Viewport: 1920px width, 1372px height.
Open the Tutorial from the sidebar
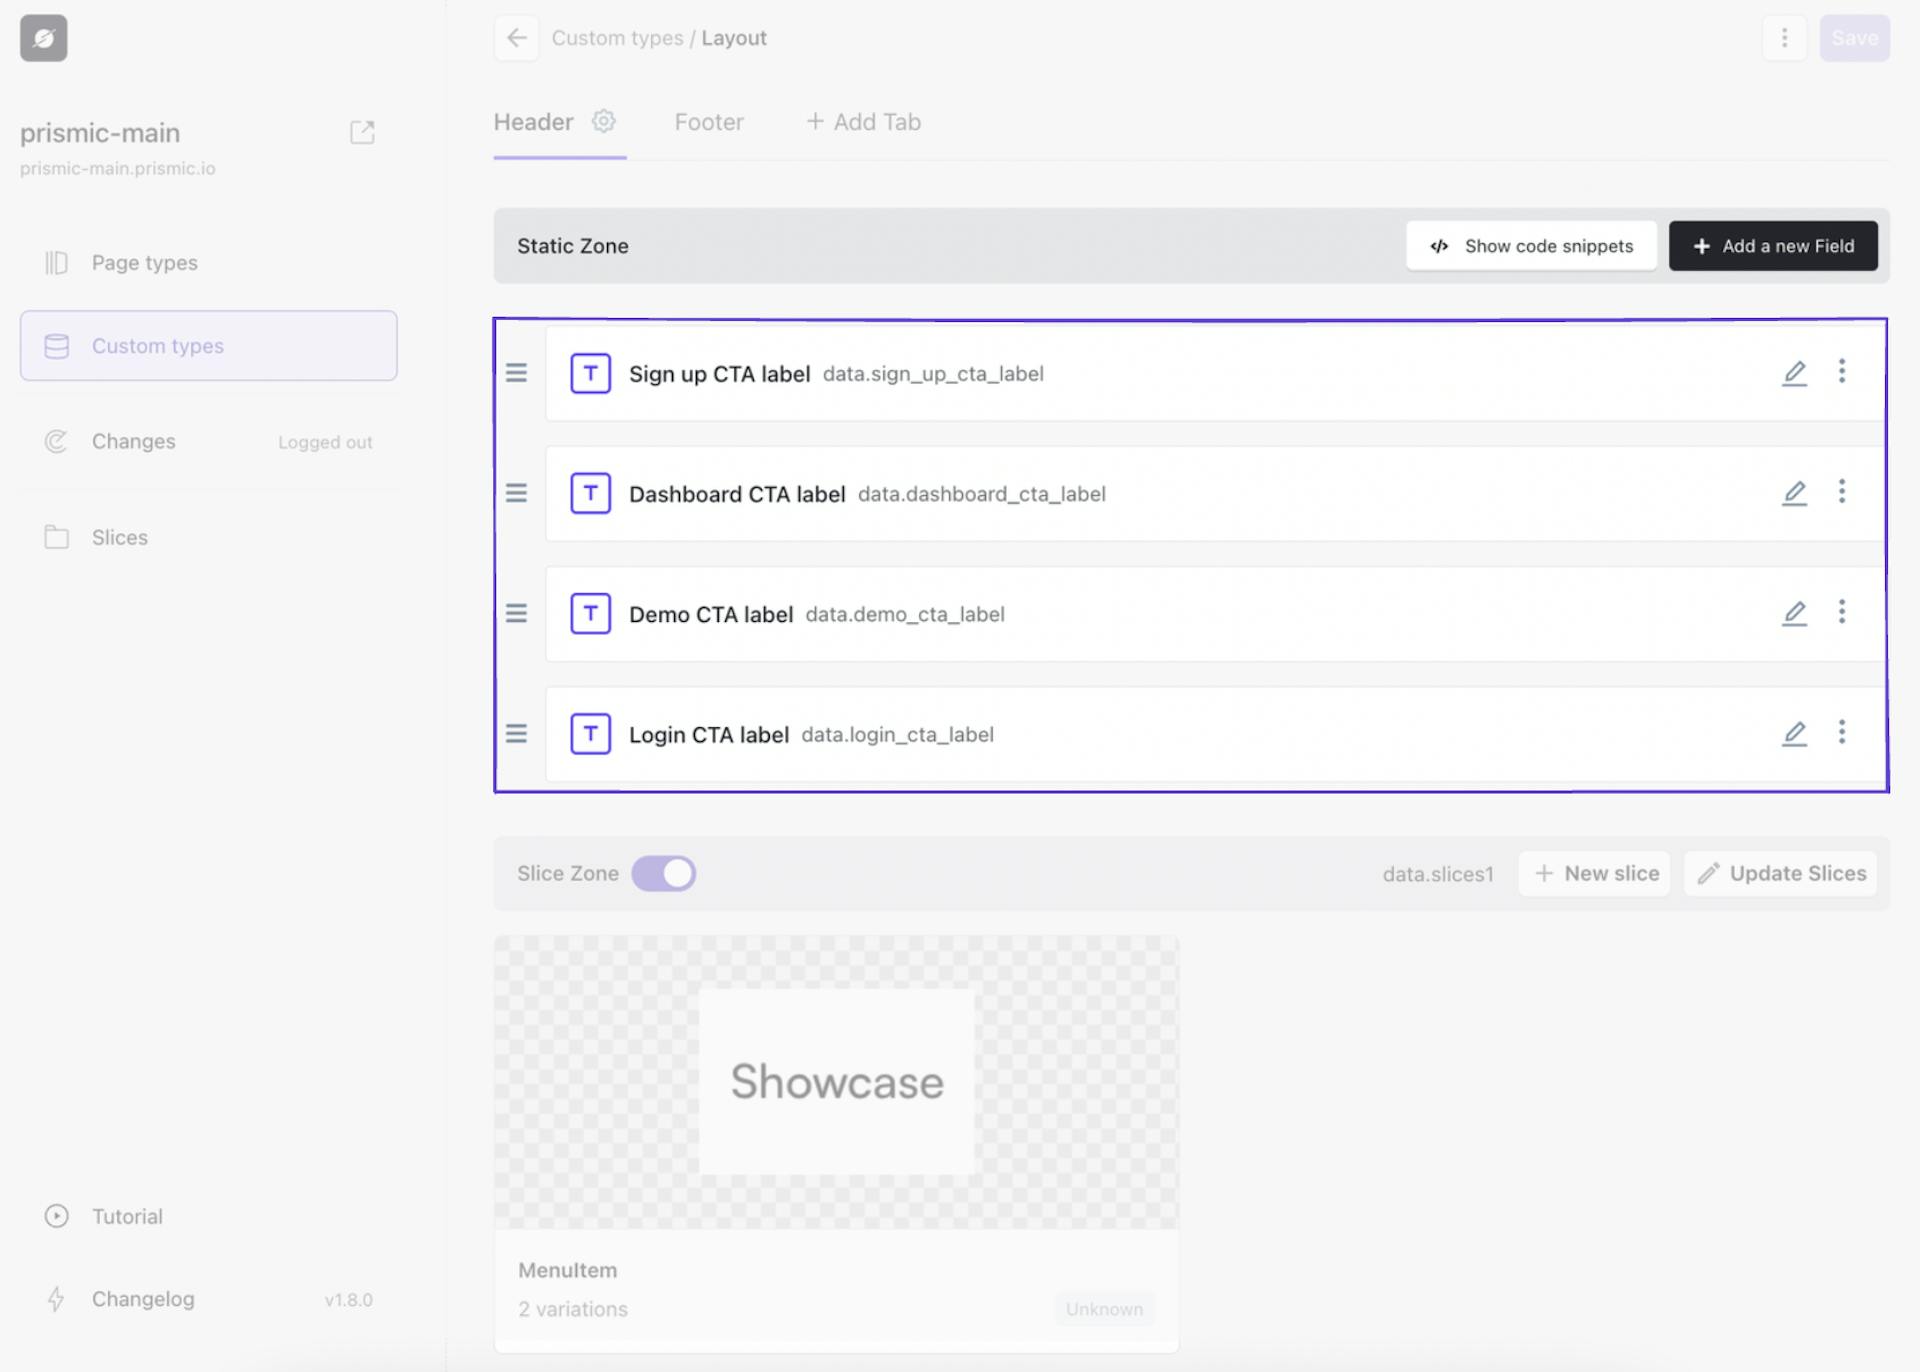(x=126, y=1216)
